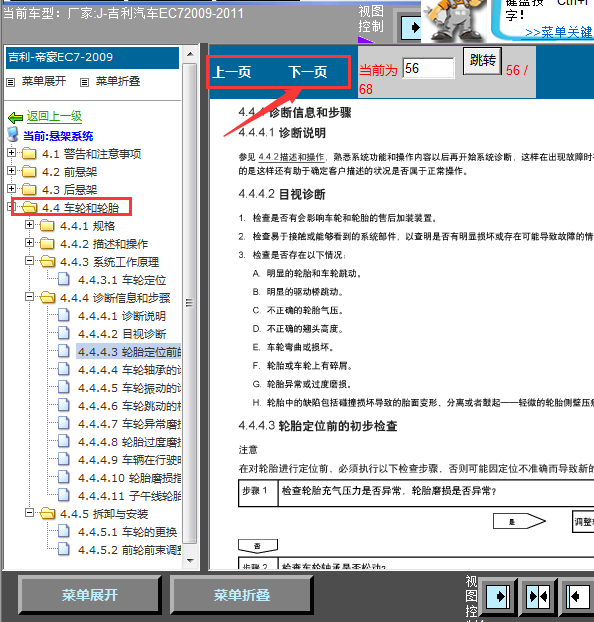
Task: Click 当前:悬架系统 label
Action: pyautogui.click(x=58, y=136)
